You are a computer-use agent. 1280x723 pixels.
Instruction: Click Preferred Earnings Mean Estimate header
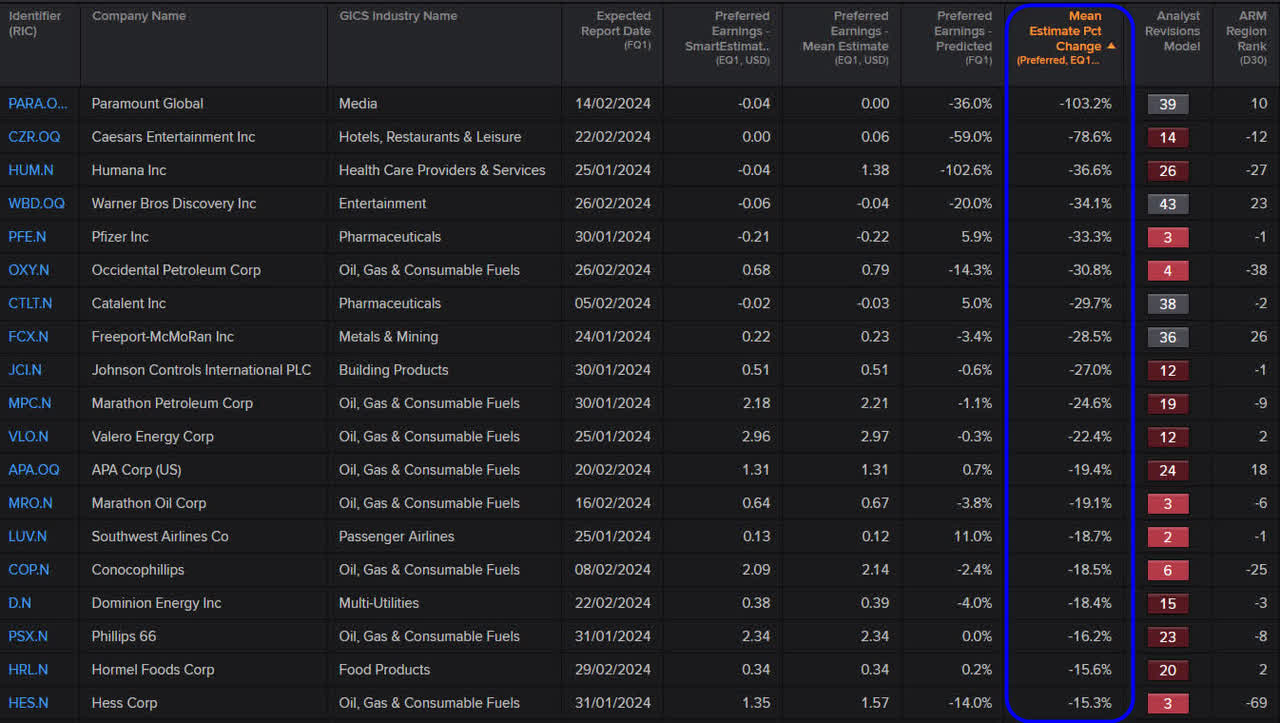coord(846,38)
